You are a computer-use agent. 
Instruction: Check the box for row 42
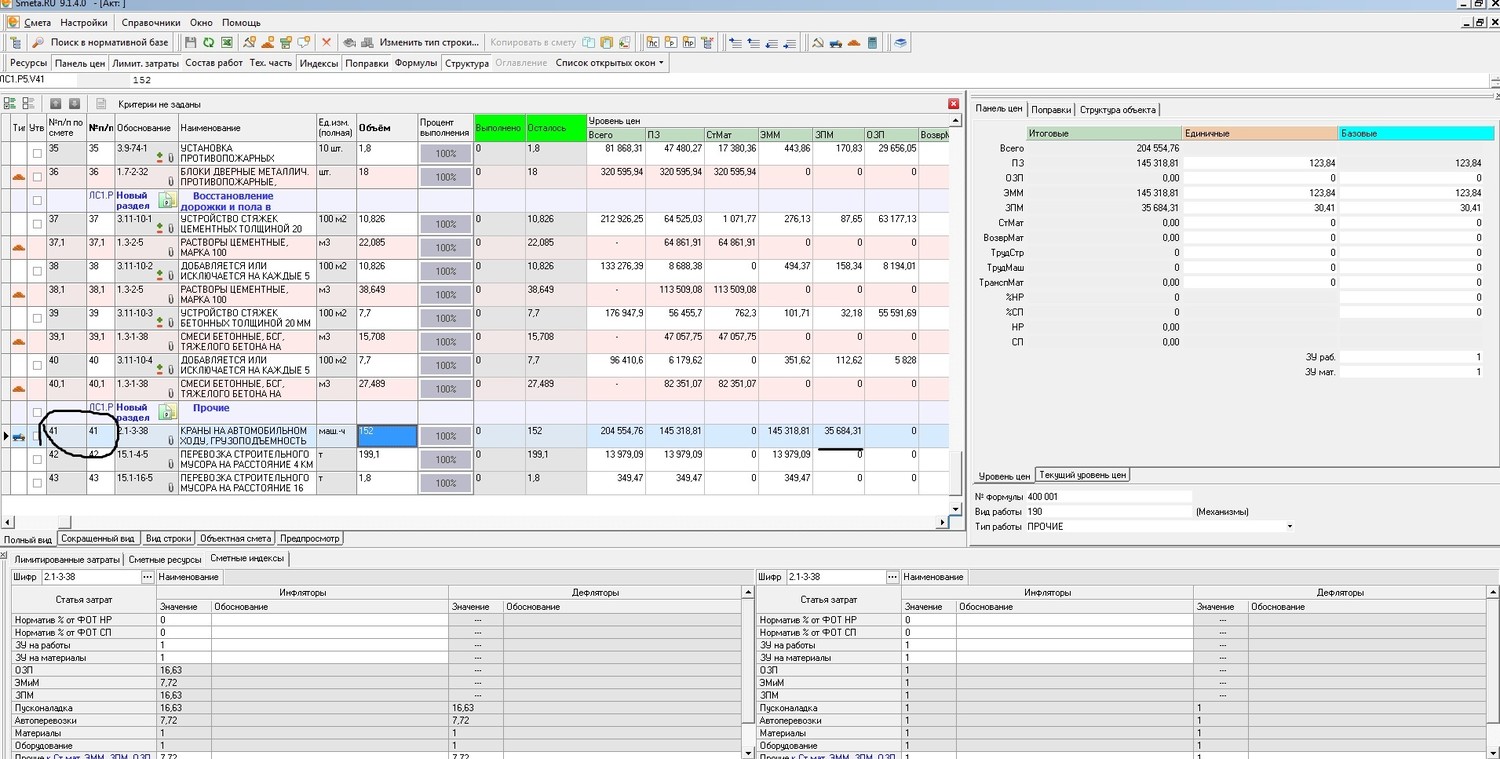pyautogui.click(x=37, y=460)
